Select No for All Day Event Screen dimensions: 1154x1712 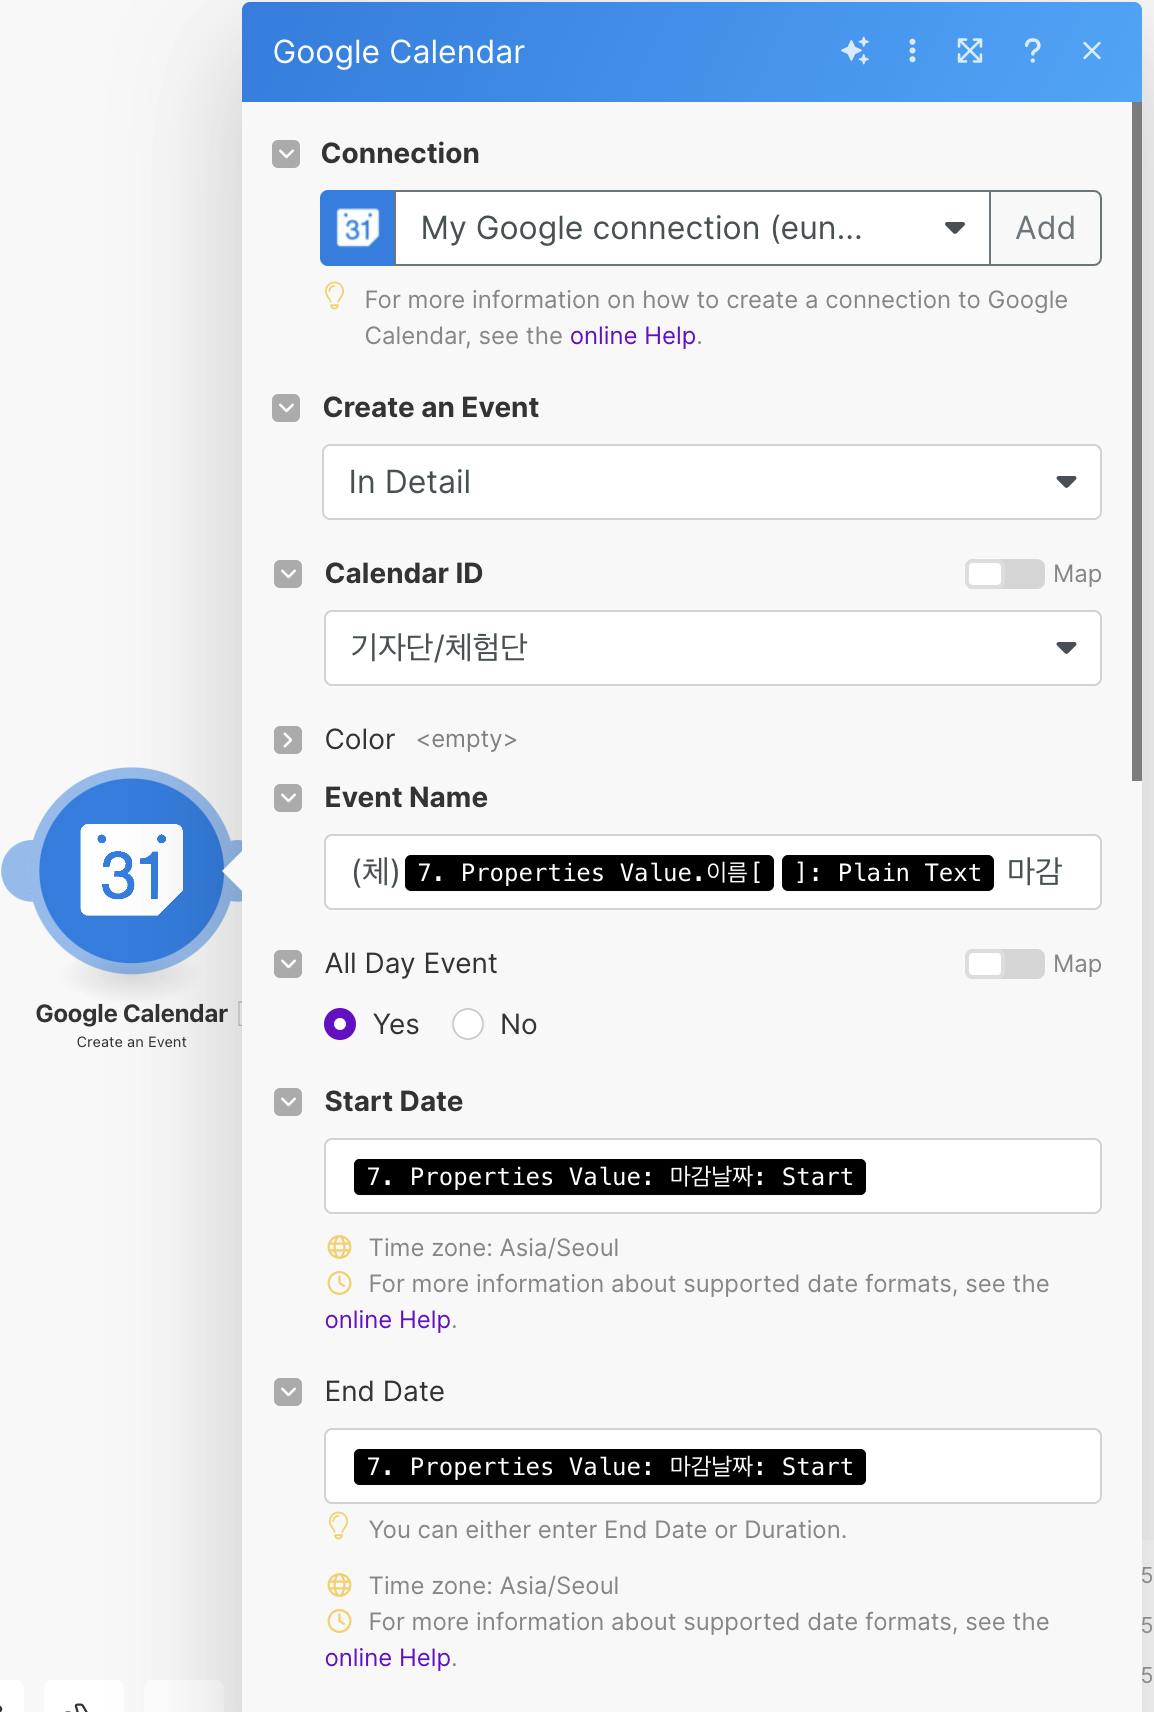click(468, 1024)
